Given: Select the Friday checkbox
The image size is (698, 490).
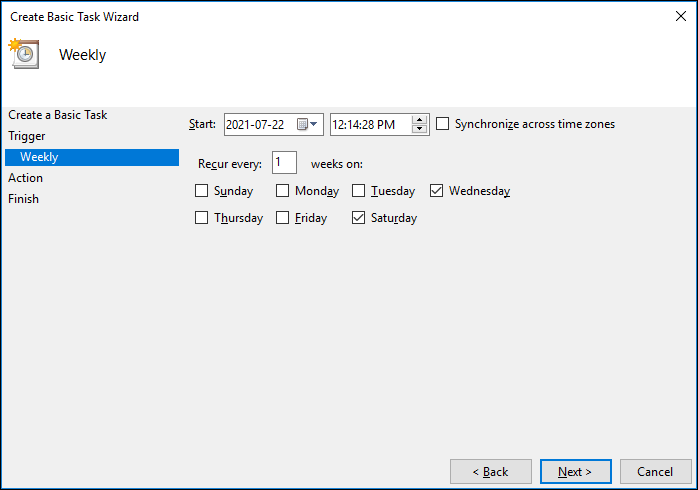Looking at the screenshot, I should pyautogui.click(x=283, y=218).
